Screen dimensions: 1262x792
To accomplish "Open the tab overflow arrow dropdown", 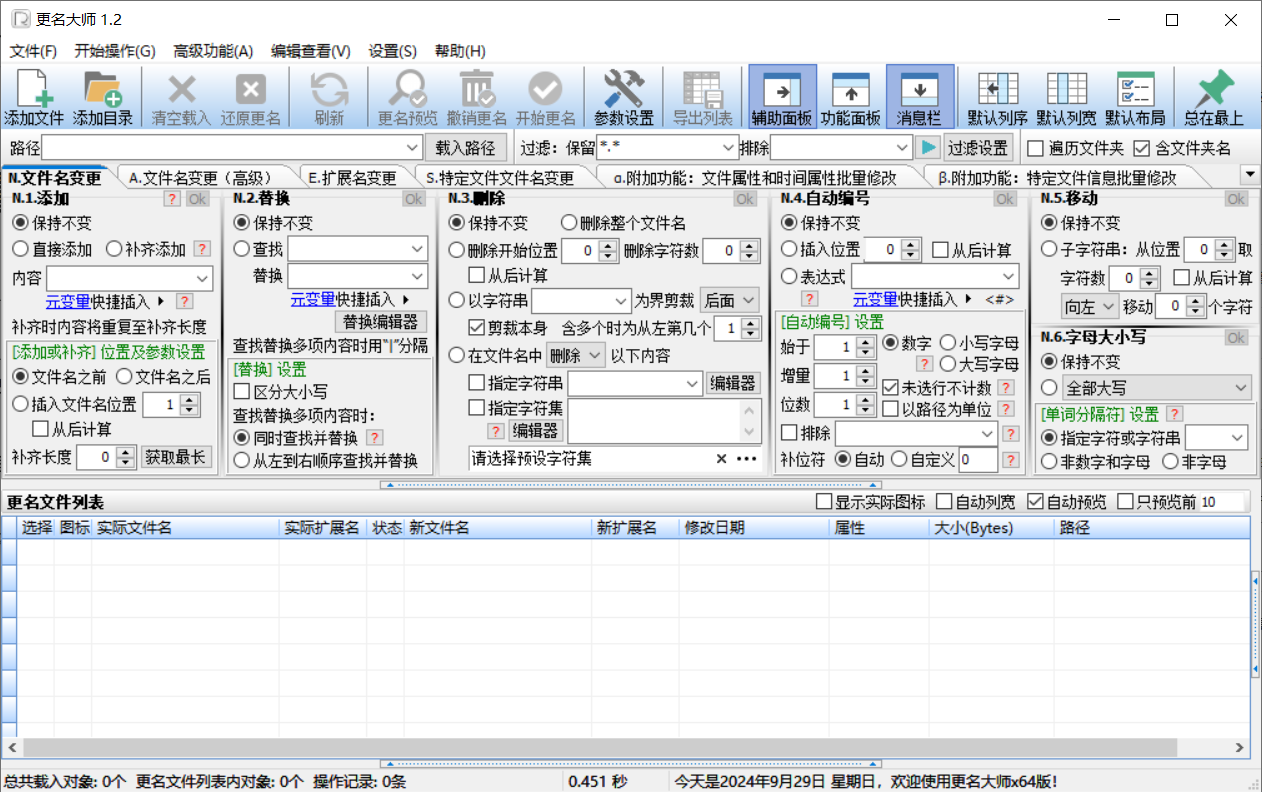I will point(1249,174).
